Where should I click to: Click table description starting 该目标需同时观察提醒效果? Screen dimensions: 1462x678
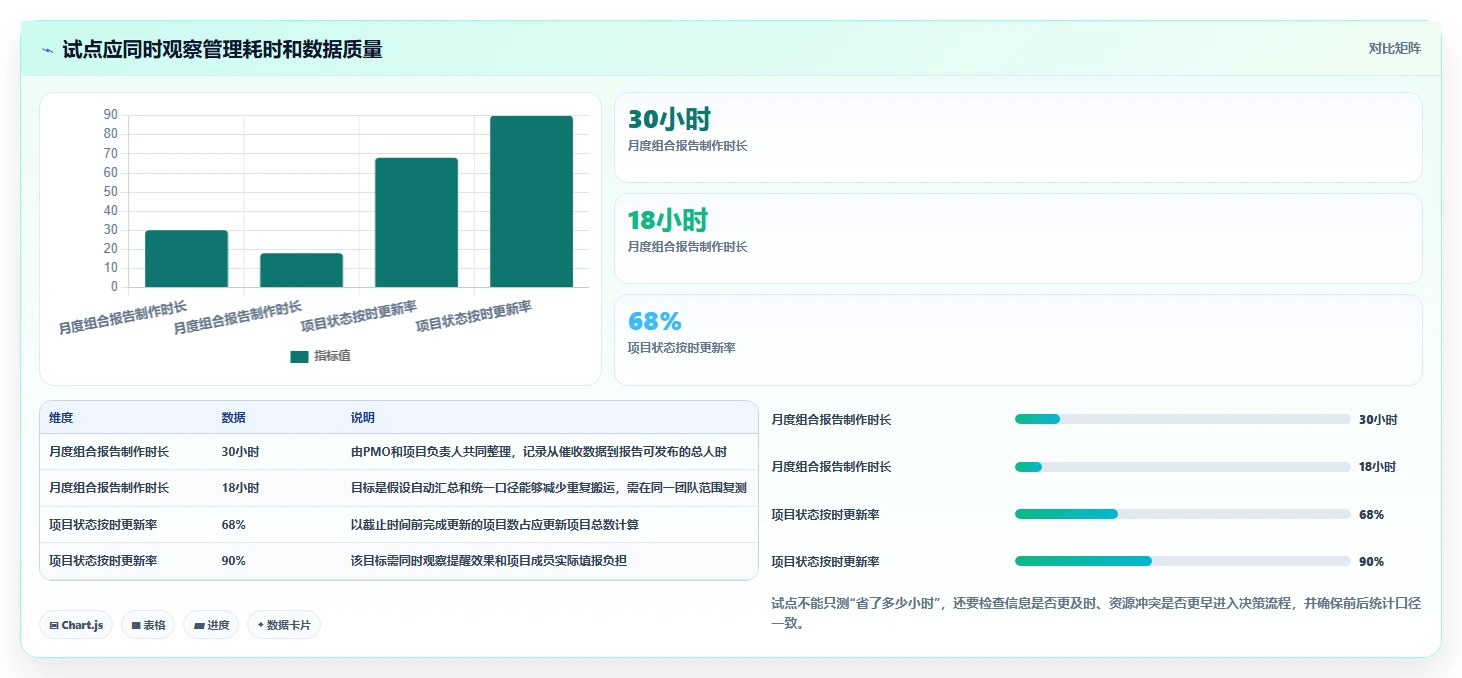(x=489, y=561)
